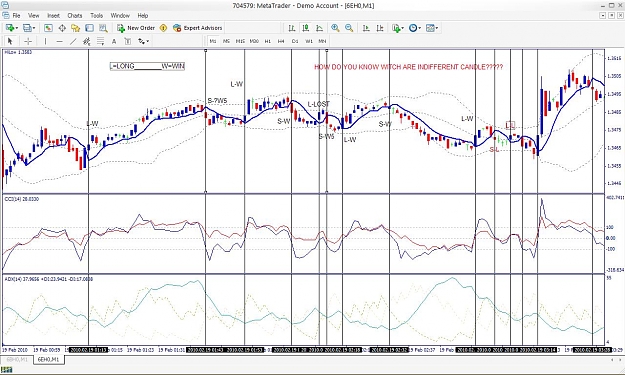Select the M5 timeframe
The height and width of the screenshot is (375, 625).
(226, 41)
